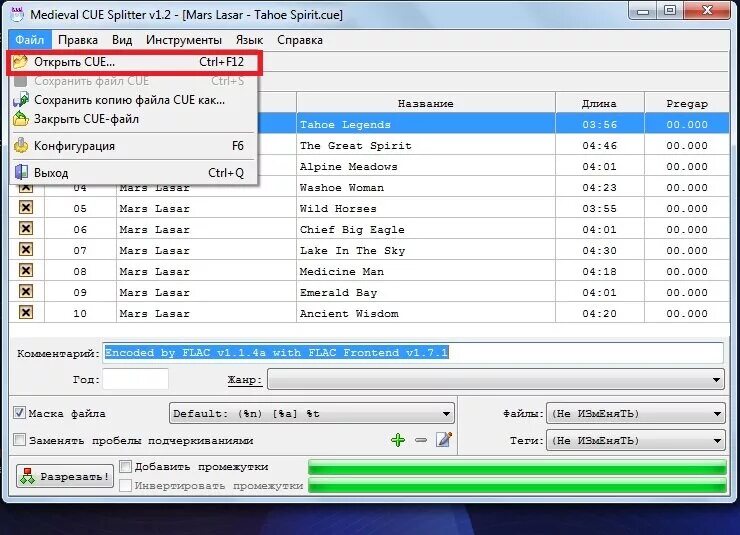
Task: Select the Alpine Meadows track title
Action: coord(349,167)
